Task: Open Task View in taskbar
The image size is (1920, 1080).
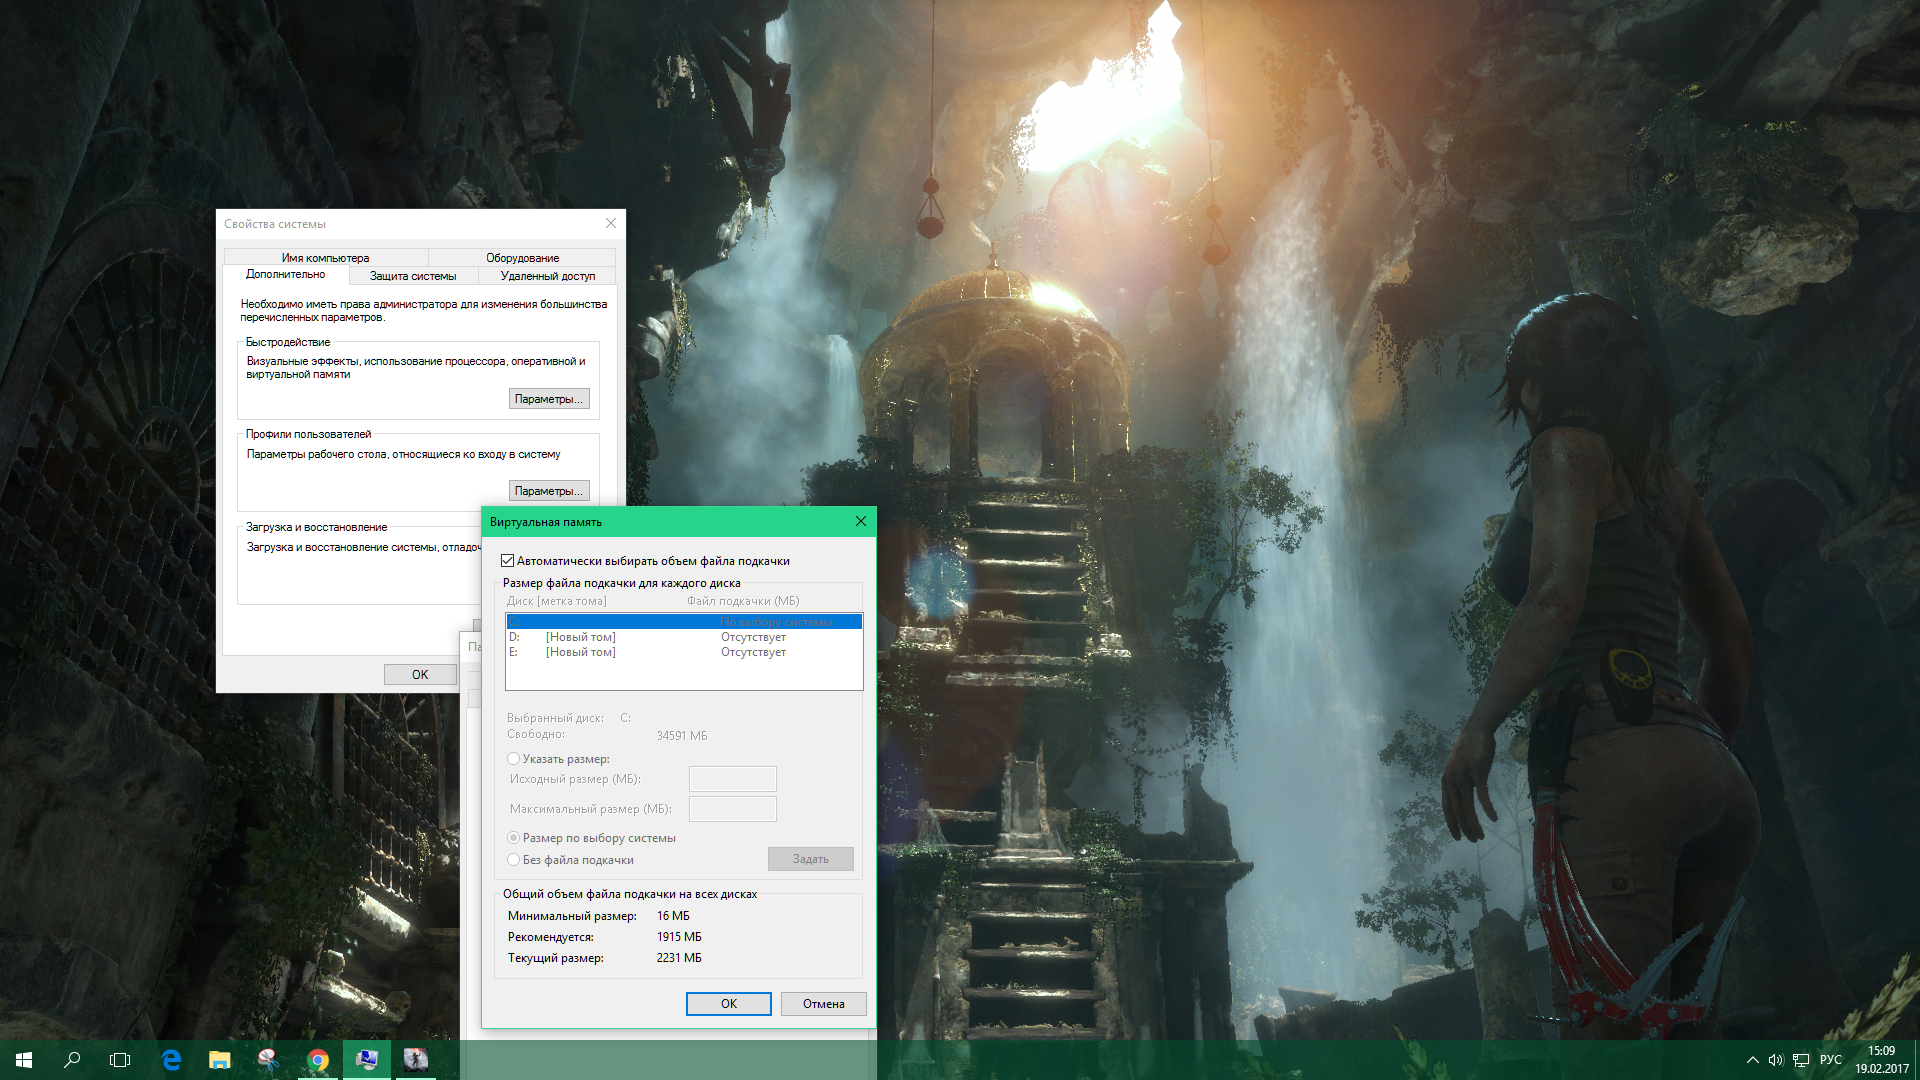Action: [x=120, y=1060]
